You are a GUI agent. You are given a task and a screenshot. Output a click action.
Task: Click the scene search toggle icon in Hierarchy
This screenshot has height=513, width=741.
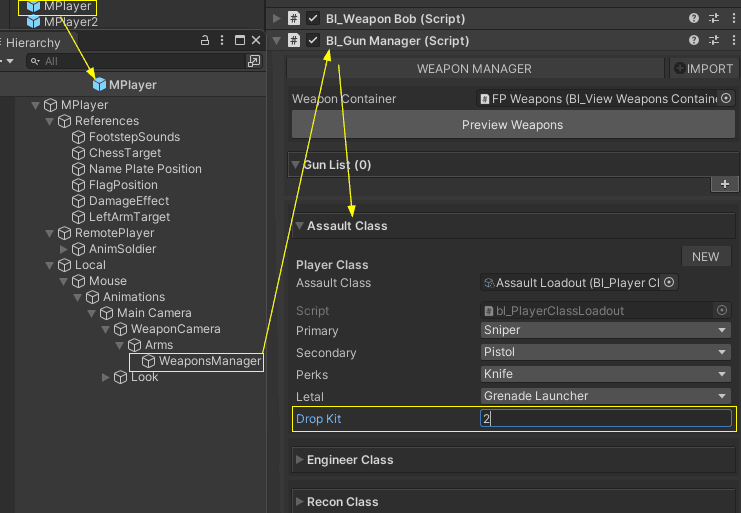pos(254,61)
